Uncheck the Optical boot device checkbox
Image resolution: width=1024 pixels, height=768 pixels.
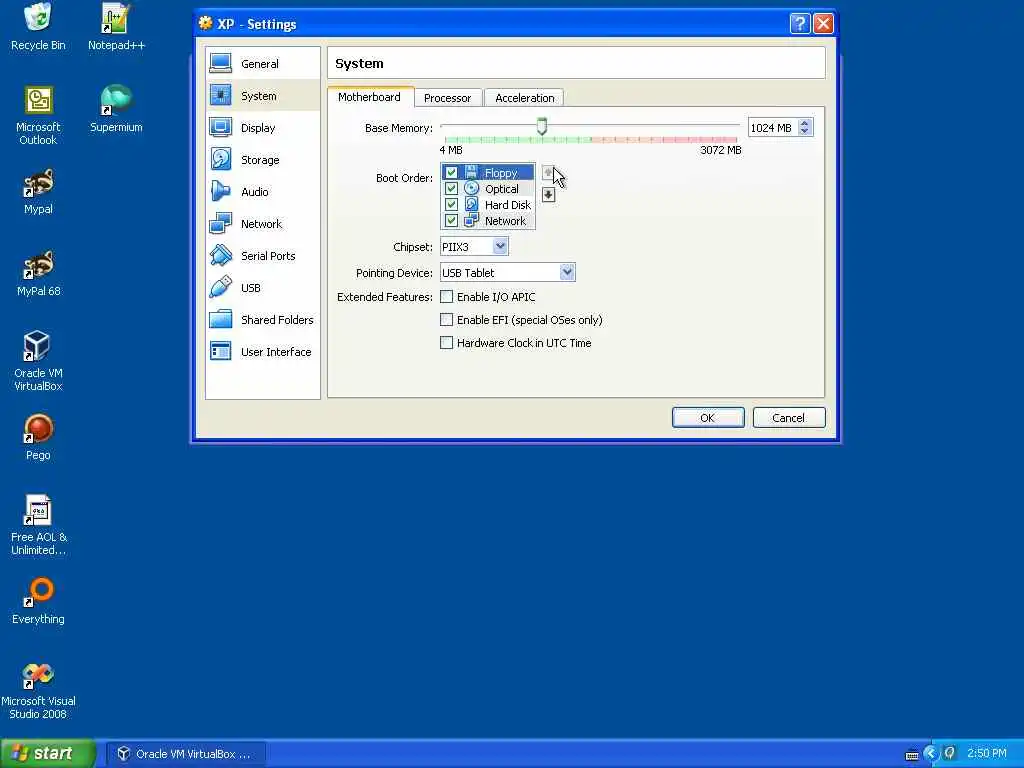click(451, 189)
